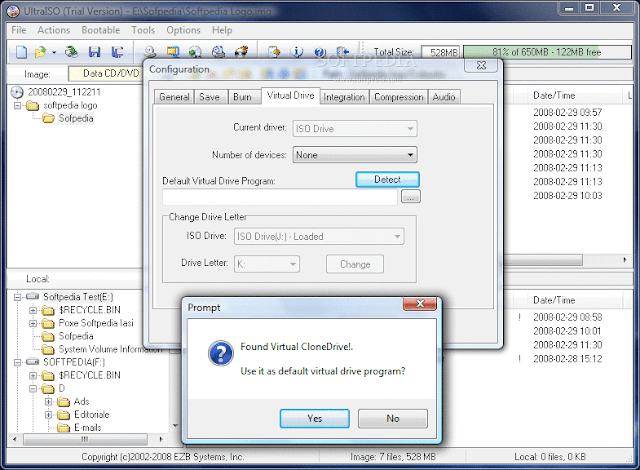Screen dimensions: 640x470
Task: Expand the Editoriale folder
Action: (48, 415)
